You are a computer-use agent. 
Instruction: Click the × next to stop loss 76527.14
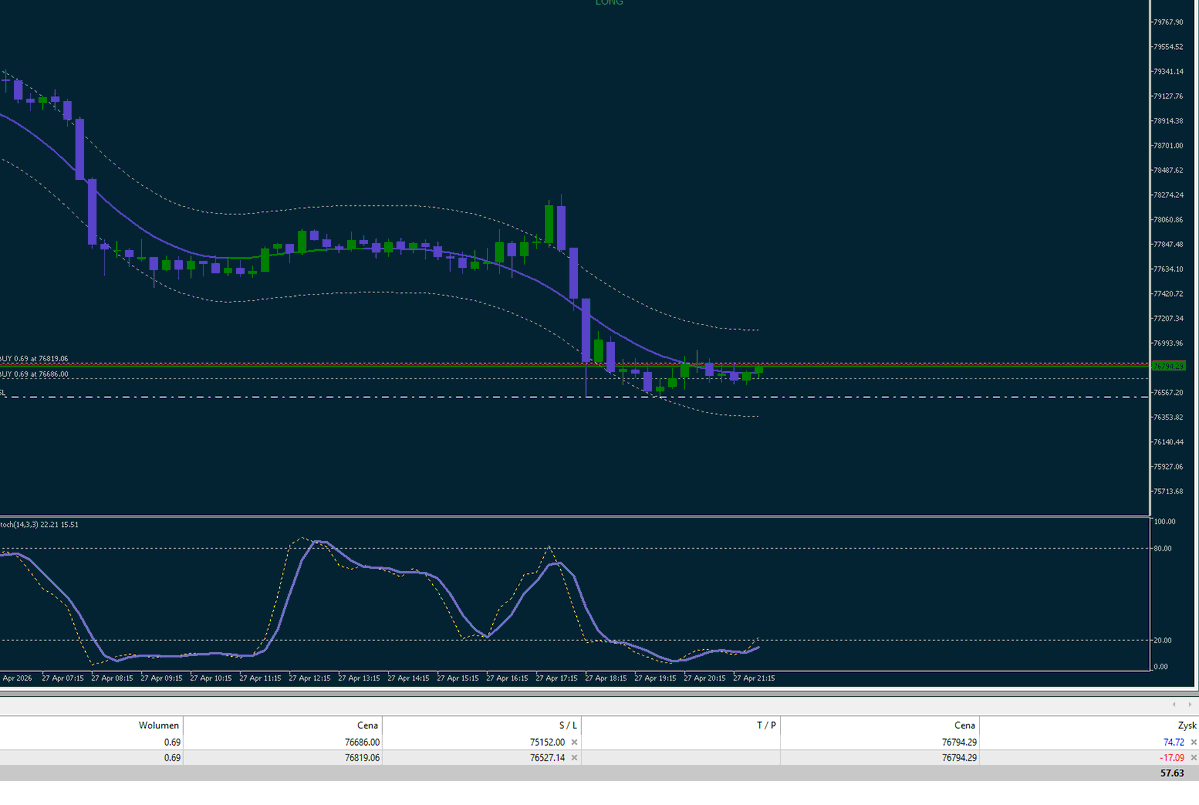575,758
